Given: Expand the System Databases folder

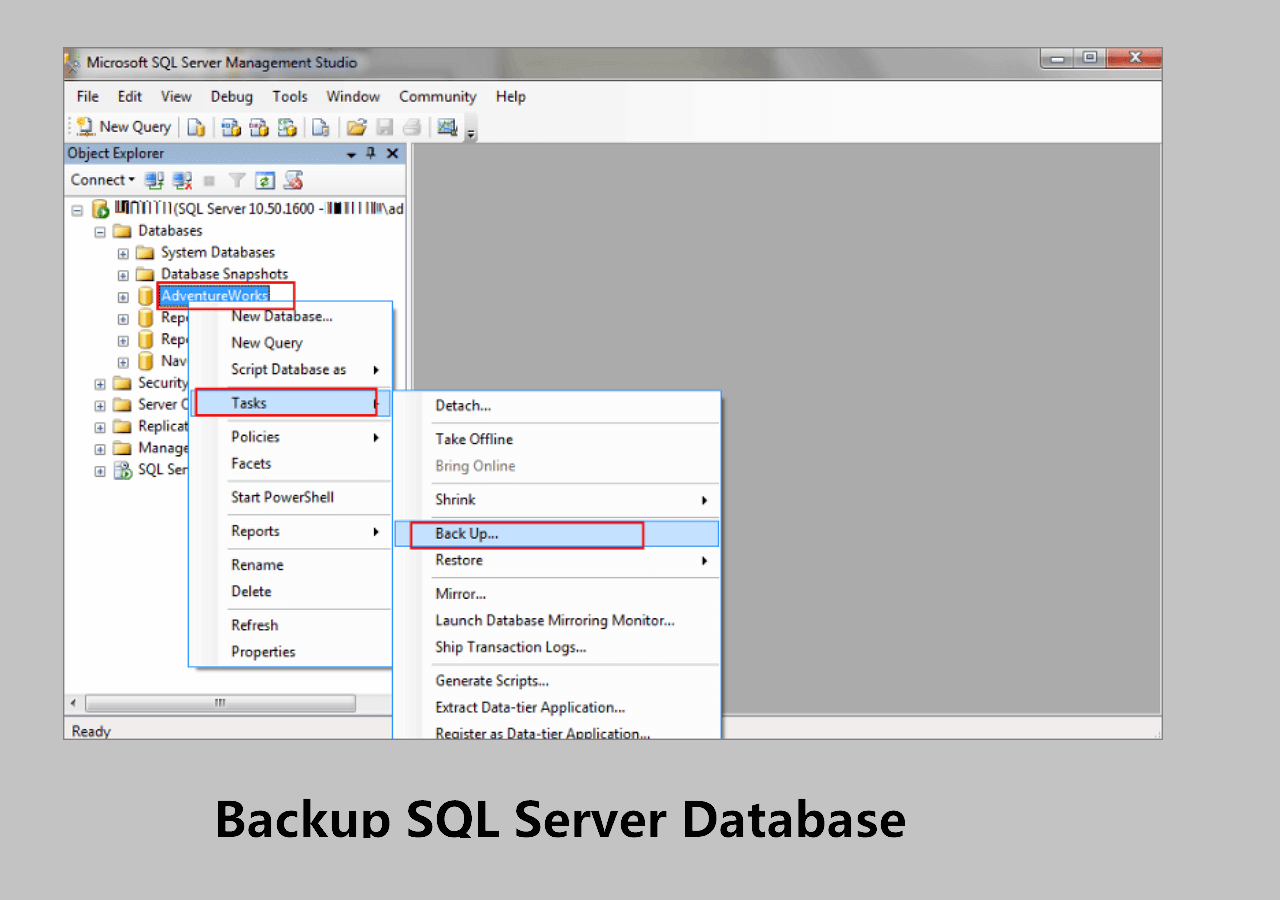Looking at the screenshot, I should [123, 253].
